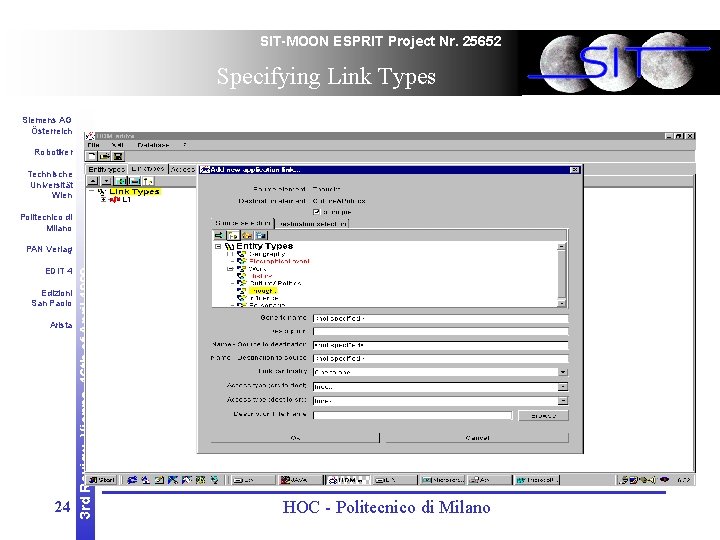Image resolution: width=720 pixels, height=540 pixels.
Task: Open the File menu
Action: 93,145
